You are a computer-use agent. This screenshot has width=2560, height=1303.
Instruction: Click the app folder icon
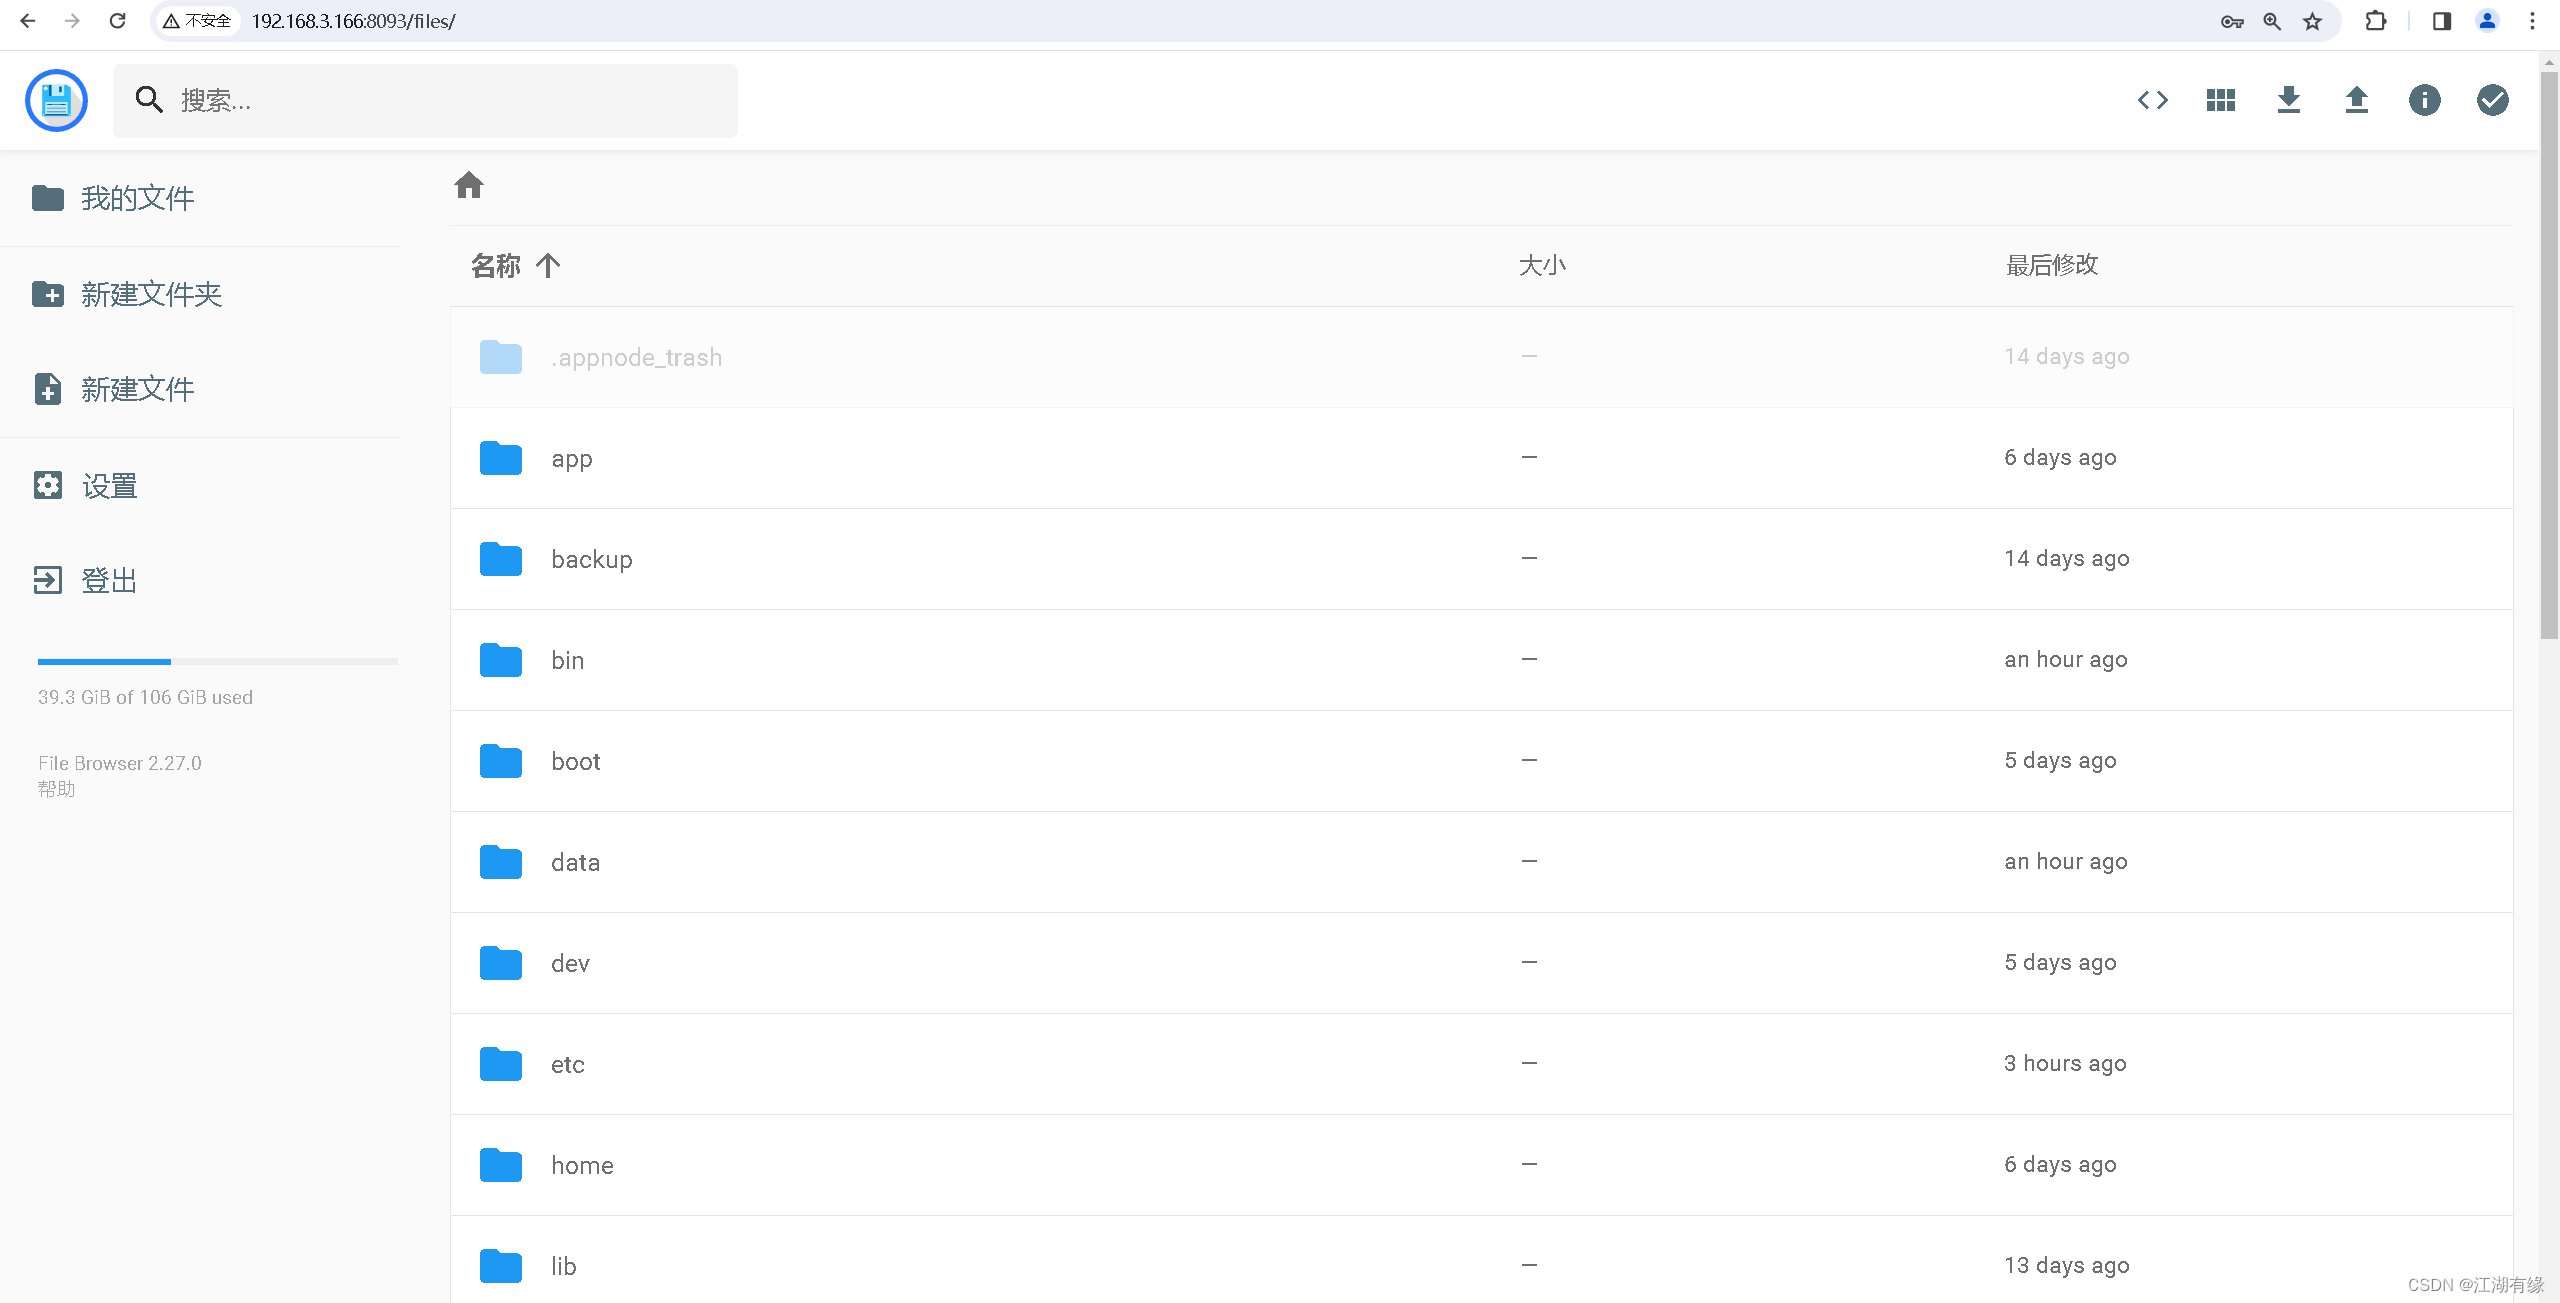[x=501, y=458]
